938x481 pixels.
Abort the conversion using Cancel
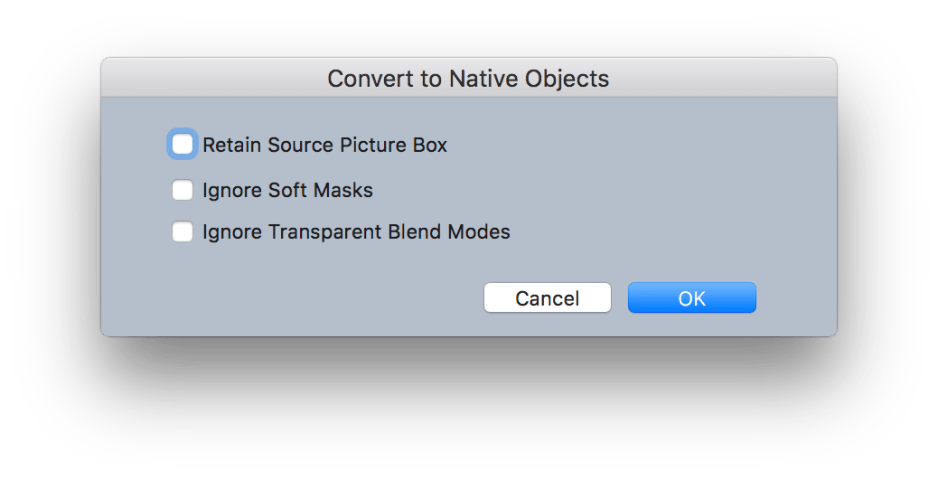547,298
